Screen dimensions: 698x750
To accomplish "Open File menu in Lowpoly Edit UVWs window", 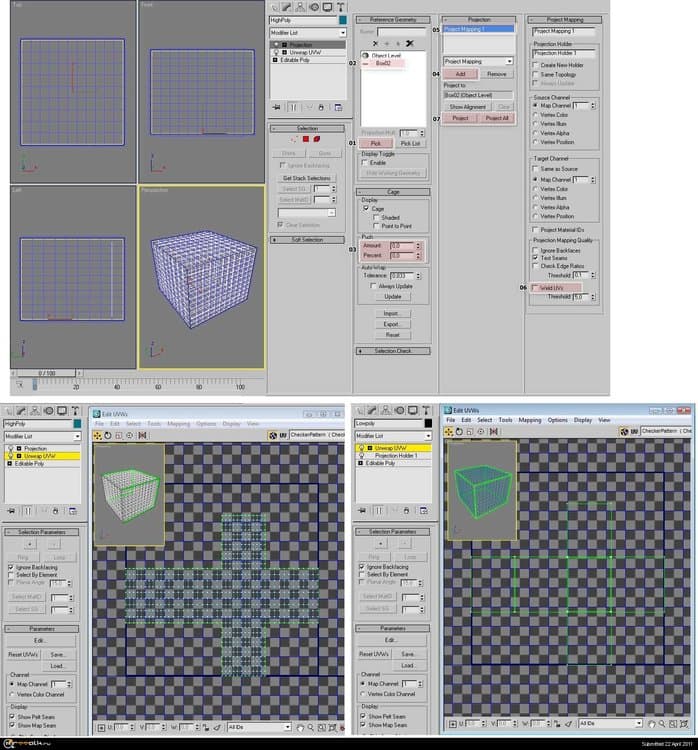I will point(451,420).
